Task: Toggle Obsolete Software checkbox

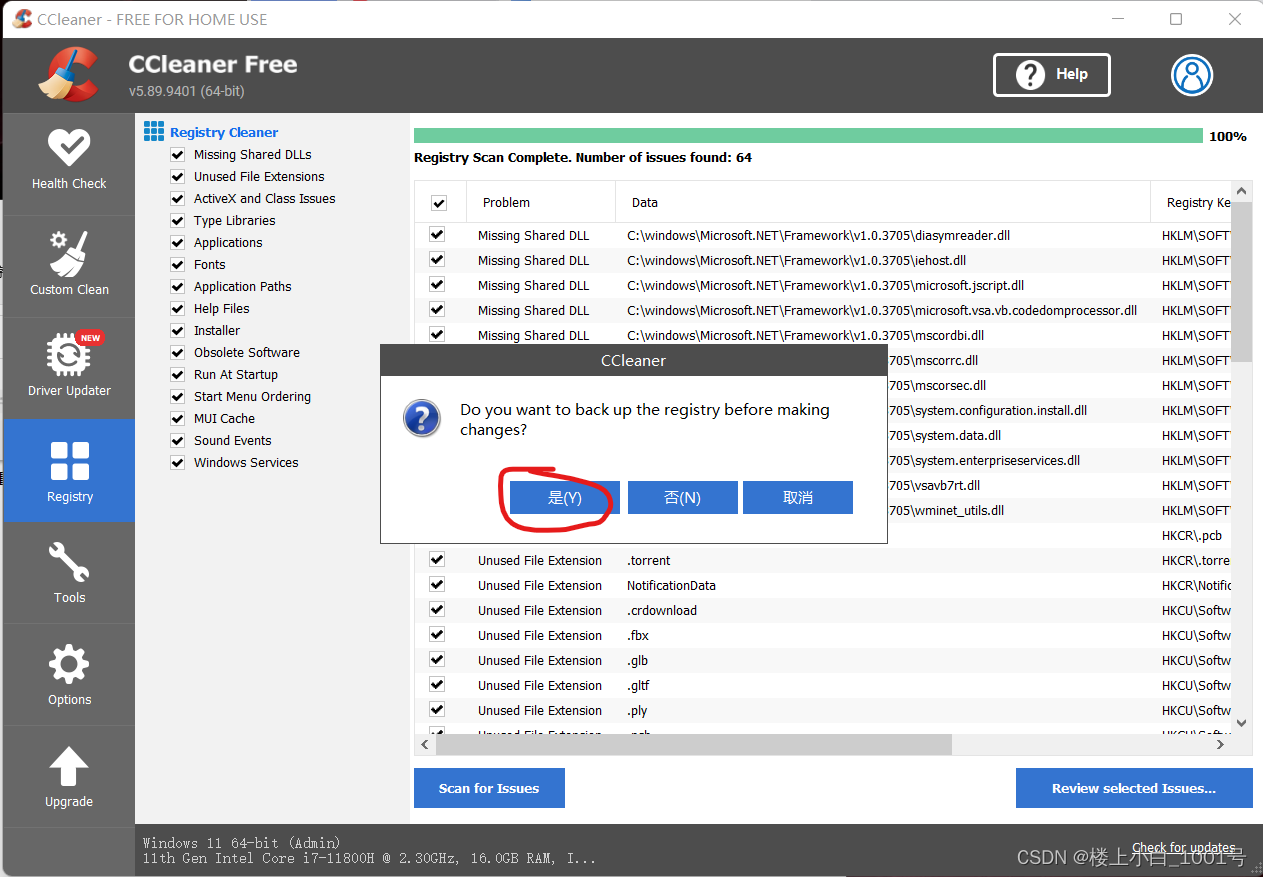Action: (x=178, y=353)
